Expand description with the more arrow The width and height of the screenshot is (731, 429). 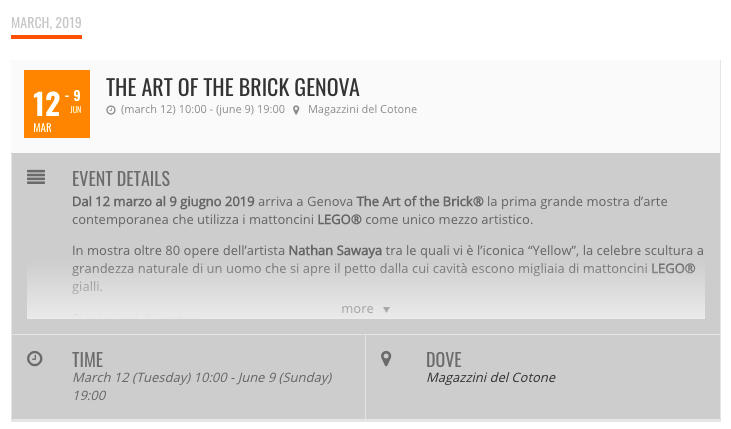pyautogui.click(x=387, y=310)
